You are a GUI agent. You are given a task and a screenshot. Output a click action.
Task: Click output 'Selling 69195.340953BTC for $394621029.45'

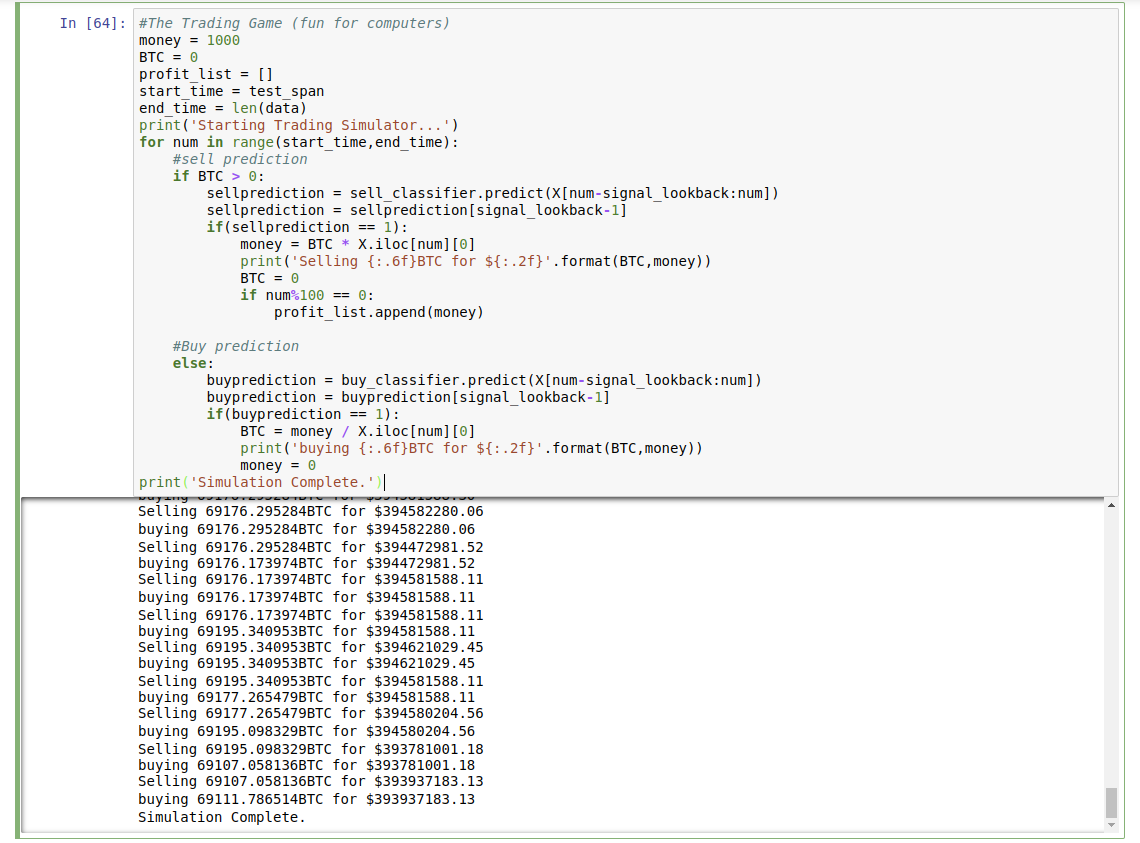point(310,647)
